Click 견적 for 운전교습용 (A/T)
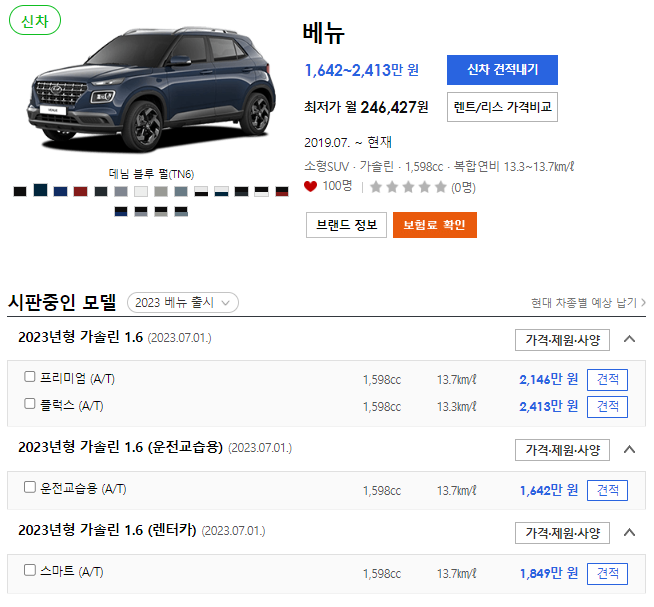The height and width of the screenshot is (607, 654). pyautogui.click(x=607, y=490)
